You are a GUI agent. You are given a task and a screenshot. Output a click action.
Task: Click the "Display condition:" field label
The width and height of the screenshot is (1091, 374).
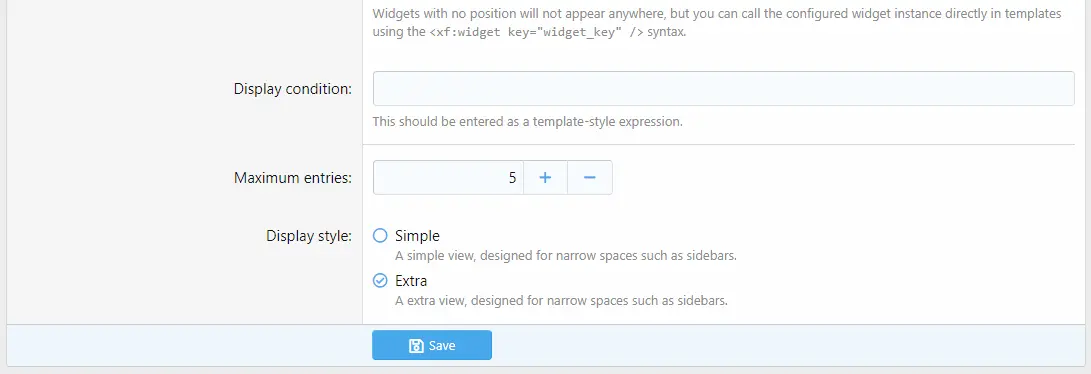(x=293, y=89)
